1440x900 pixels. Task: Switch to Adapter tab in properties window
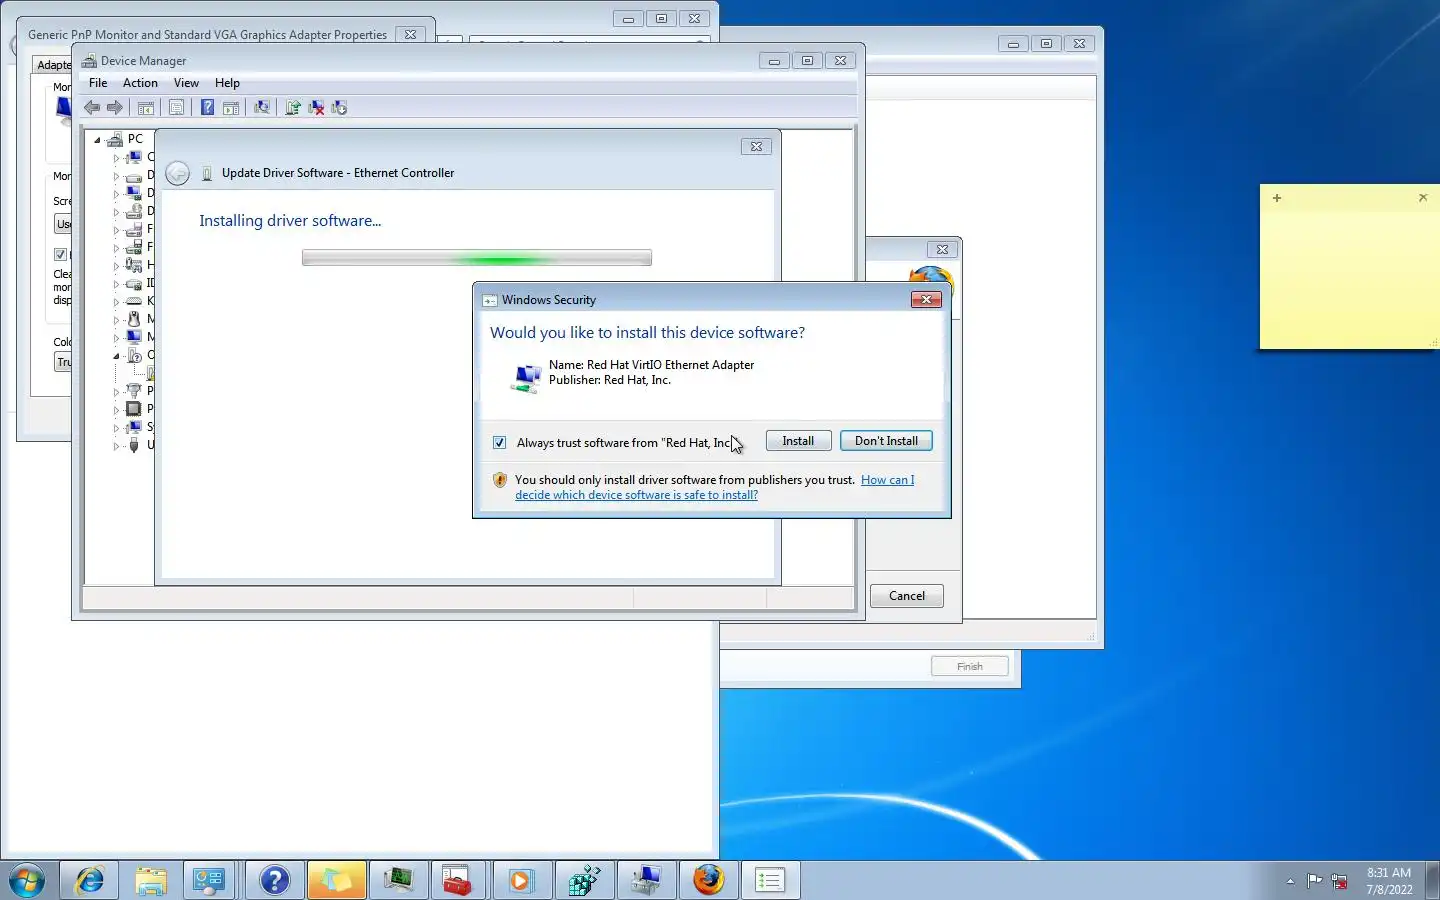coord(54,65)
